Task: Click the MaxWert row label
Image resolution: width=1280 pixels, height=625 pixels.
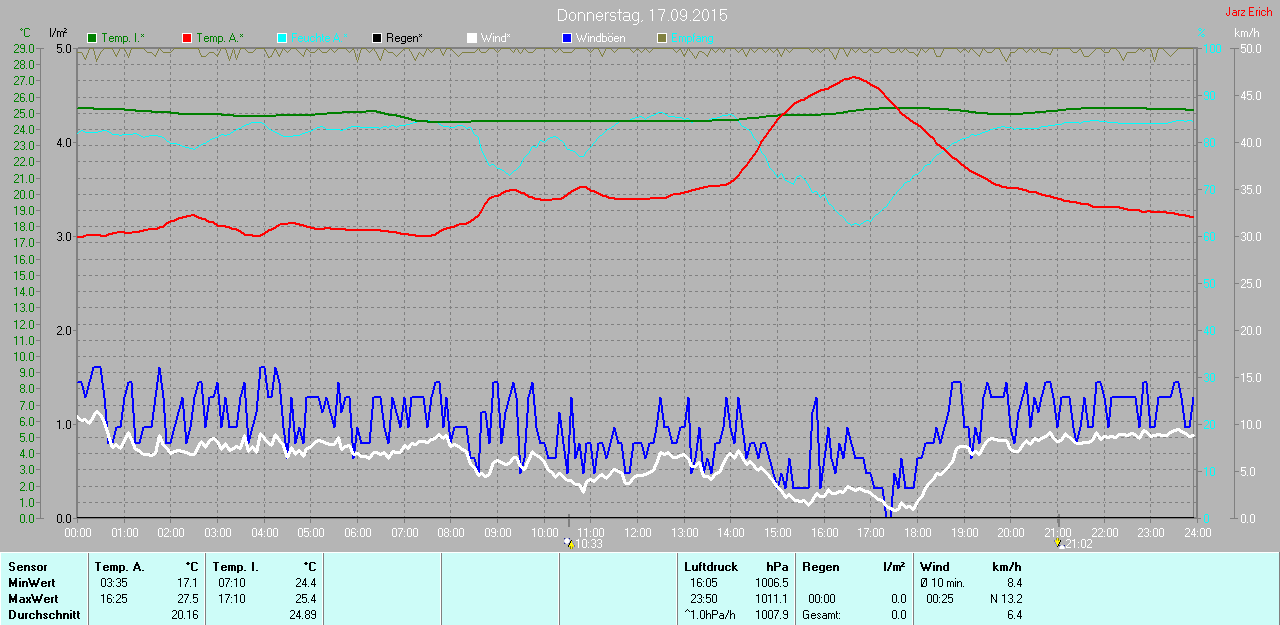Action: [x=33, y=599]
